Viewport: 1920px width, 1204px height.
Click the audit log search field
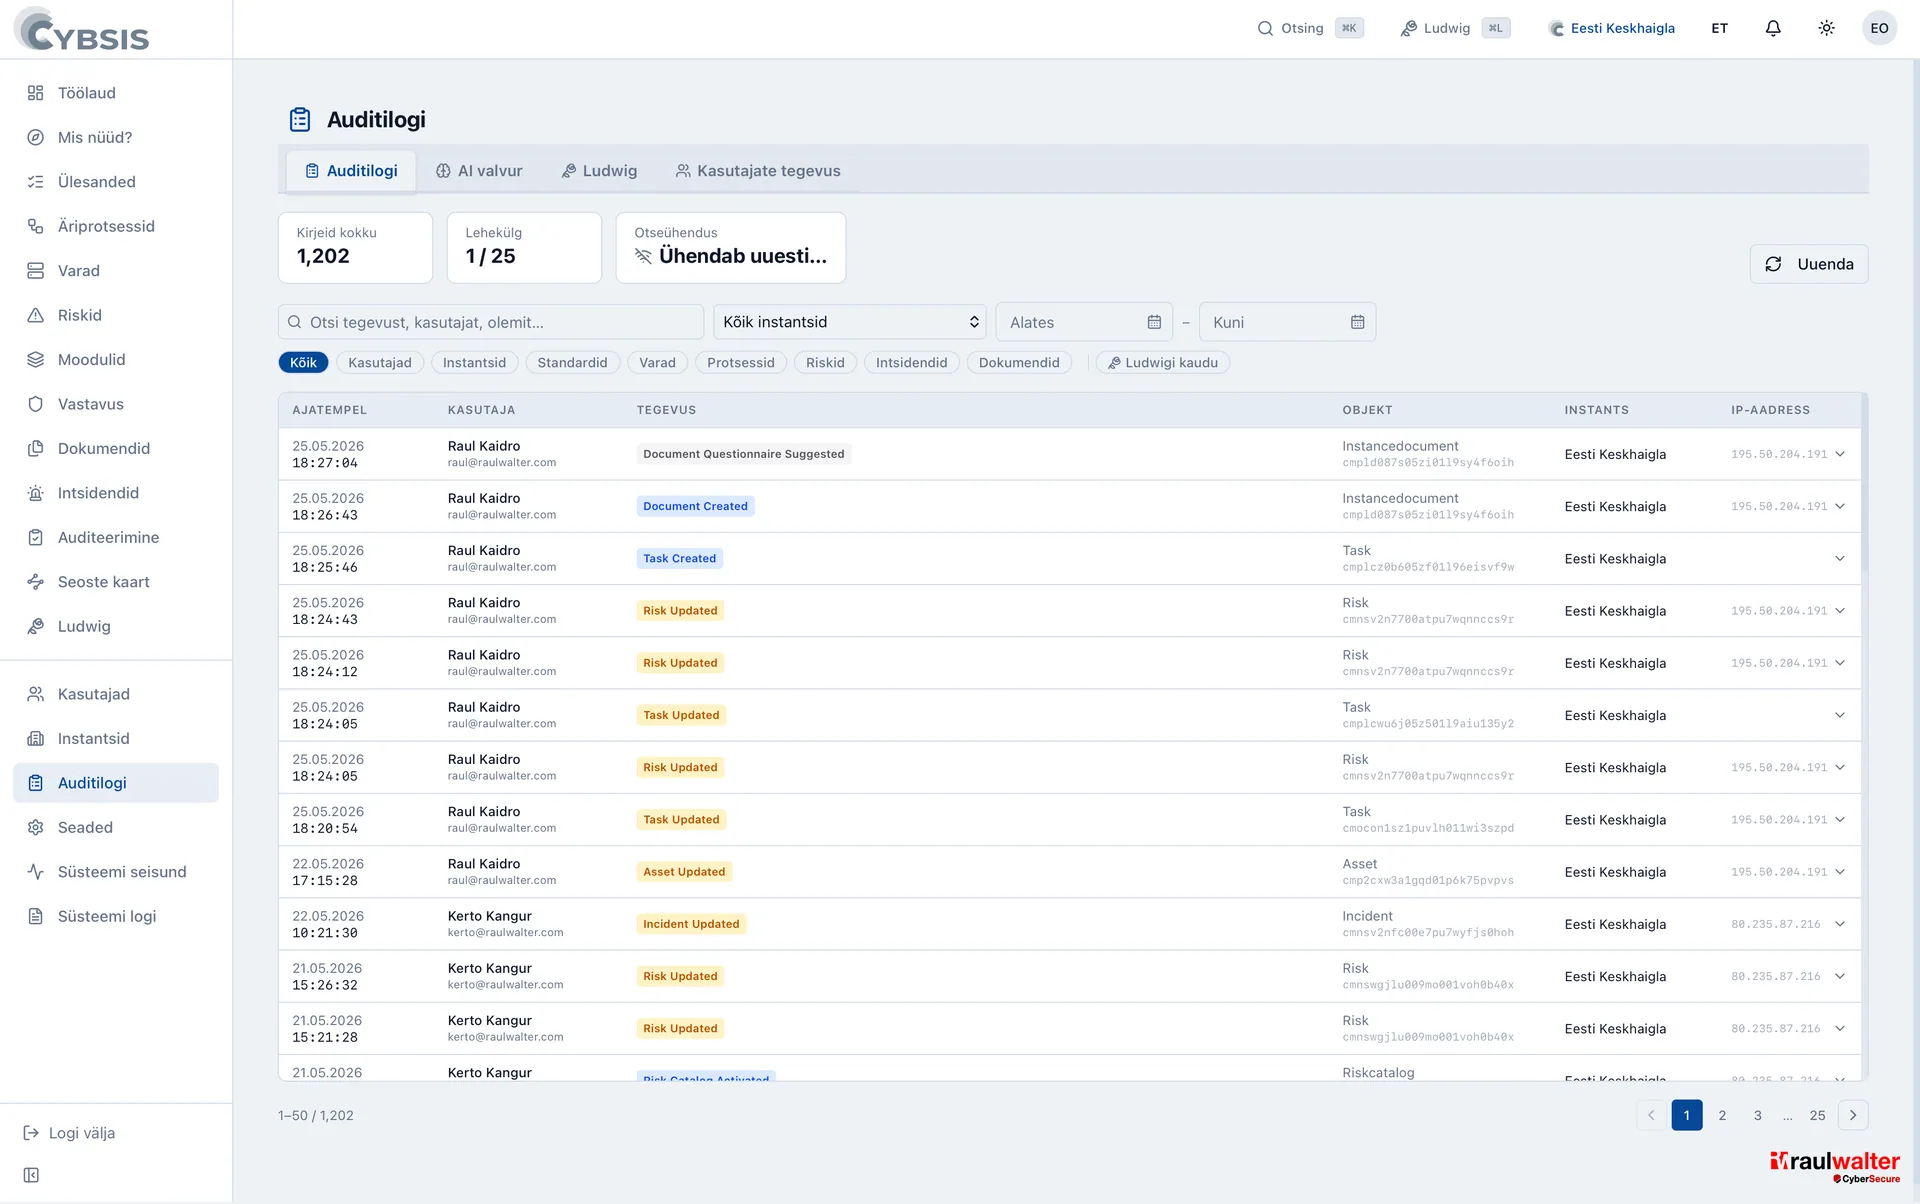(x=491, y=322)
